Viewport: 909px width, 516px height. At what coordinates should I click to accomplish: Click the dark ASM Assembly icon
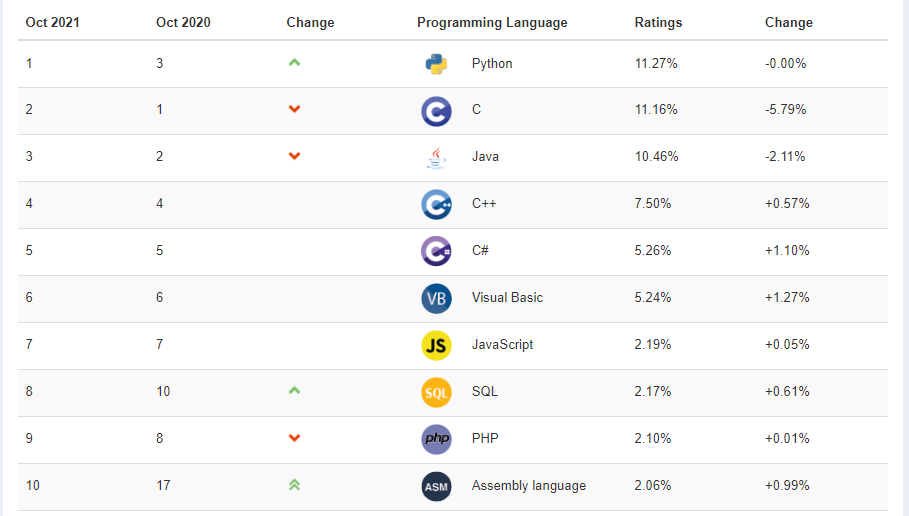click(436, 486)
